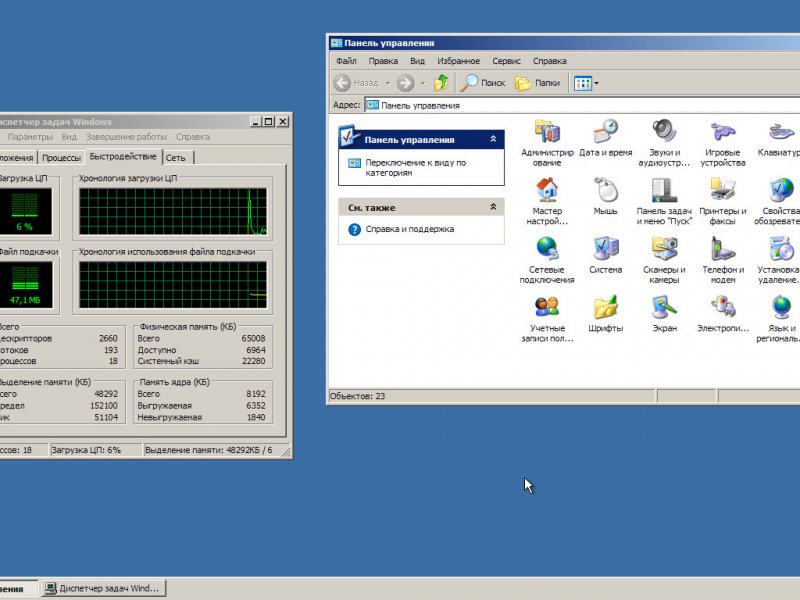Switch to the Быстродействие tab
The height and width of the screenshot is (600, 800).
123,157
